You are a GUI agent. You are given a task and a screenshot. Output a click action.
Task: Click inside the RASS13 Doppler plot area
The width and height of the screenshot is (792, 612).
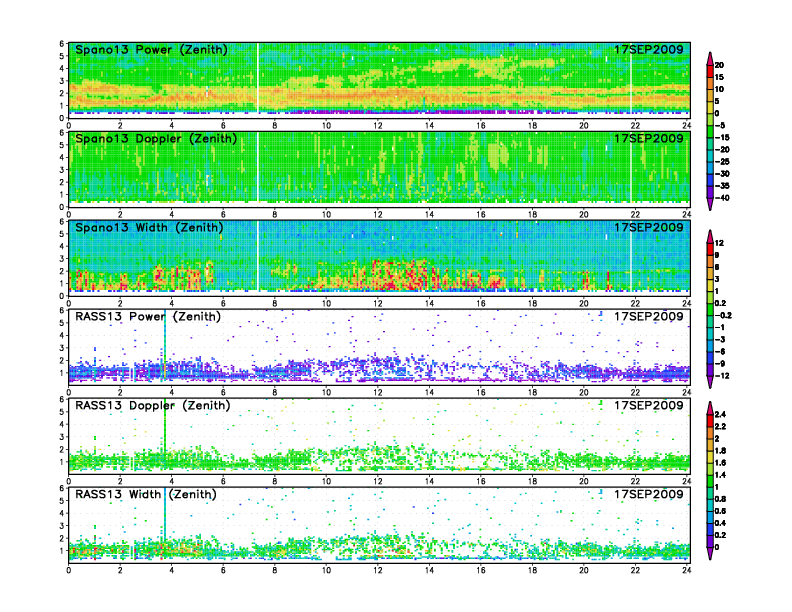click(379, 436)
